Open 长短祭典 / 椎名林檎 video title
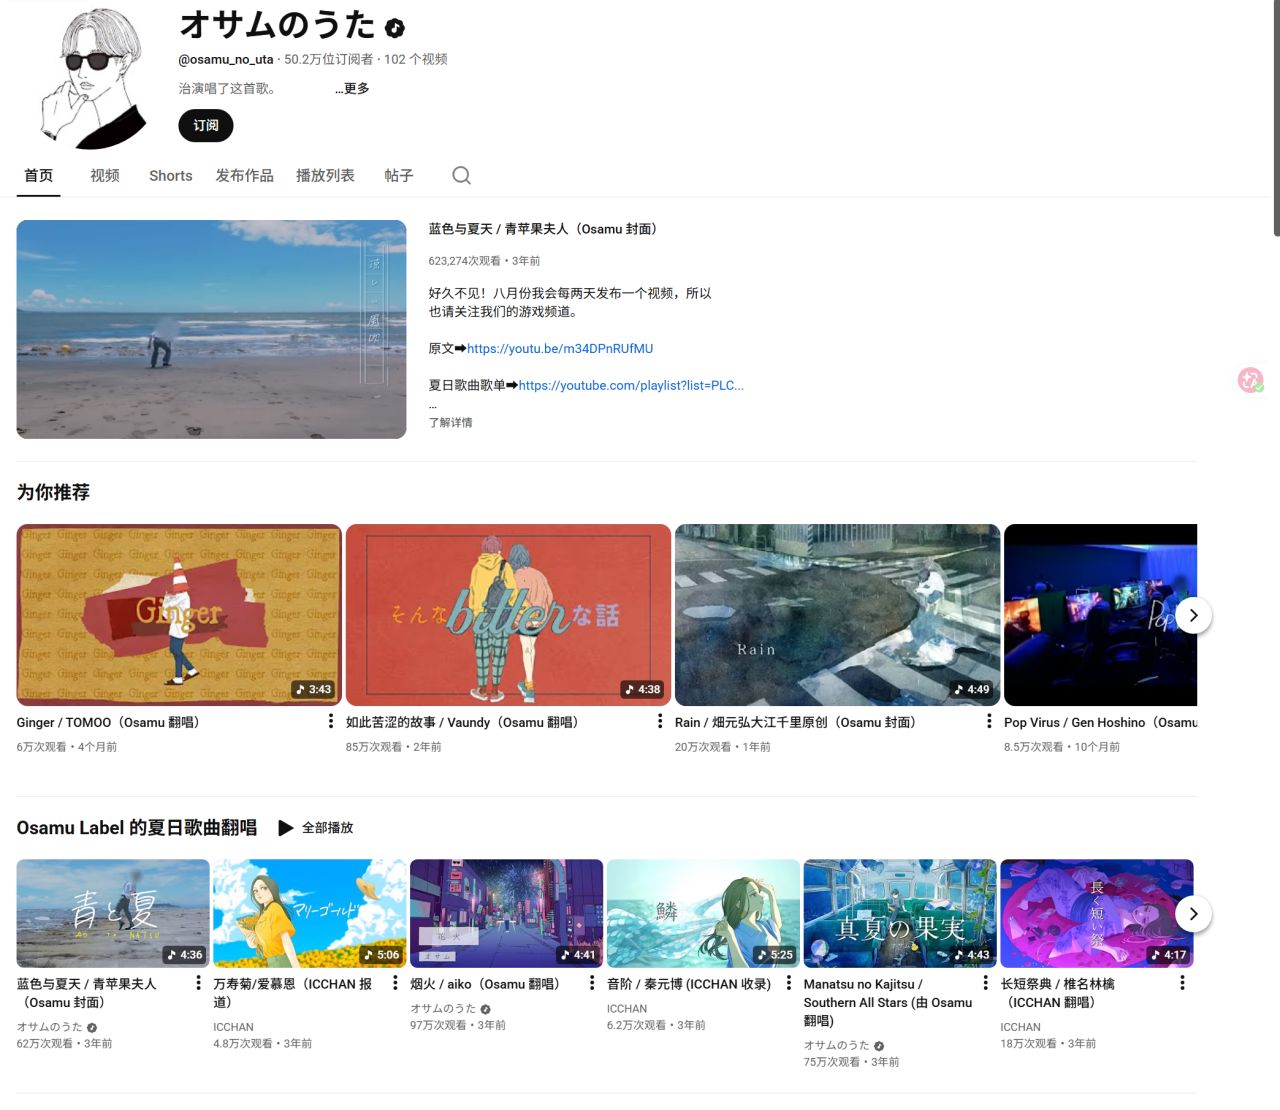Screen dimensions: 1280x1110 click(x=1058, y=993)
